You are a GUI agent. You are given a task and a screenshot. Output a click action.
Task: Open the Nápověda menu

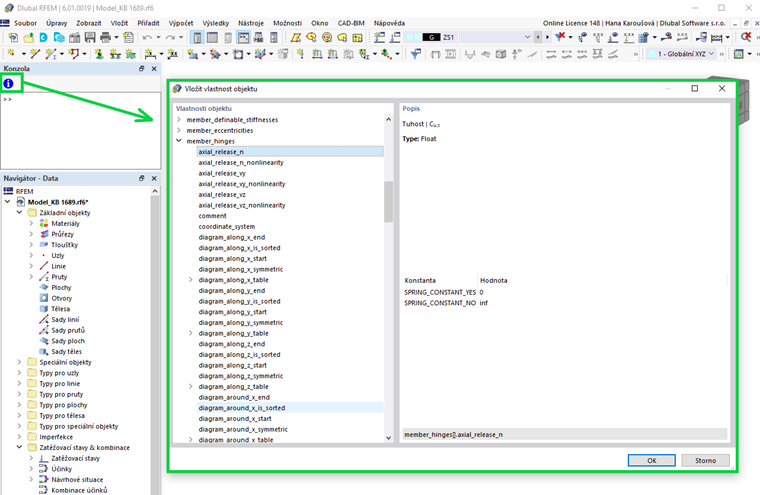pyautogui.click(x=389, y=23)
